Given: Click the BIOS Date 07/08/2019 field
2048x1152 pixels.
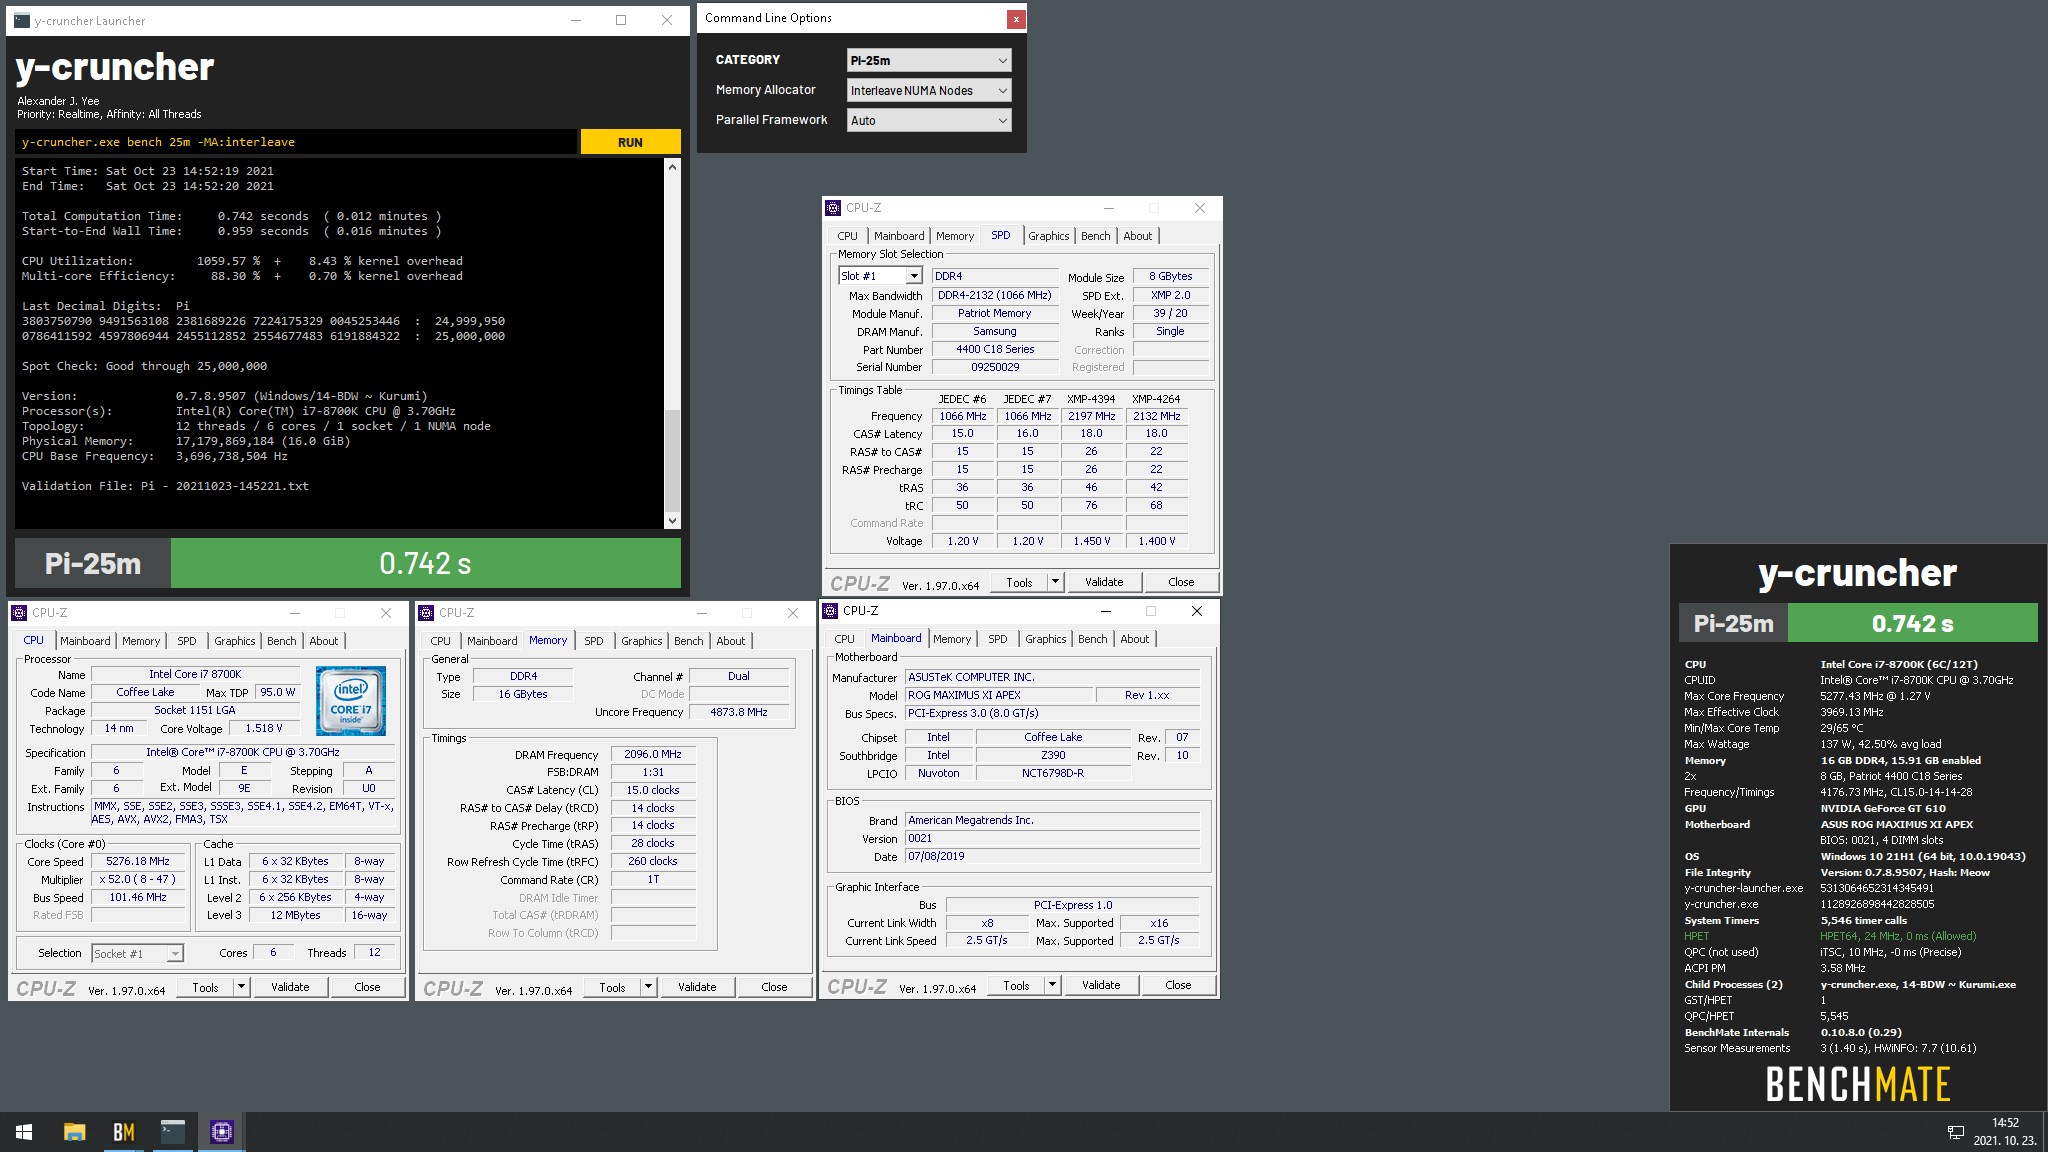Looking at the screenshot, I should coord(1052,856).
